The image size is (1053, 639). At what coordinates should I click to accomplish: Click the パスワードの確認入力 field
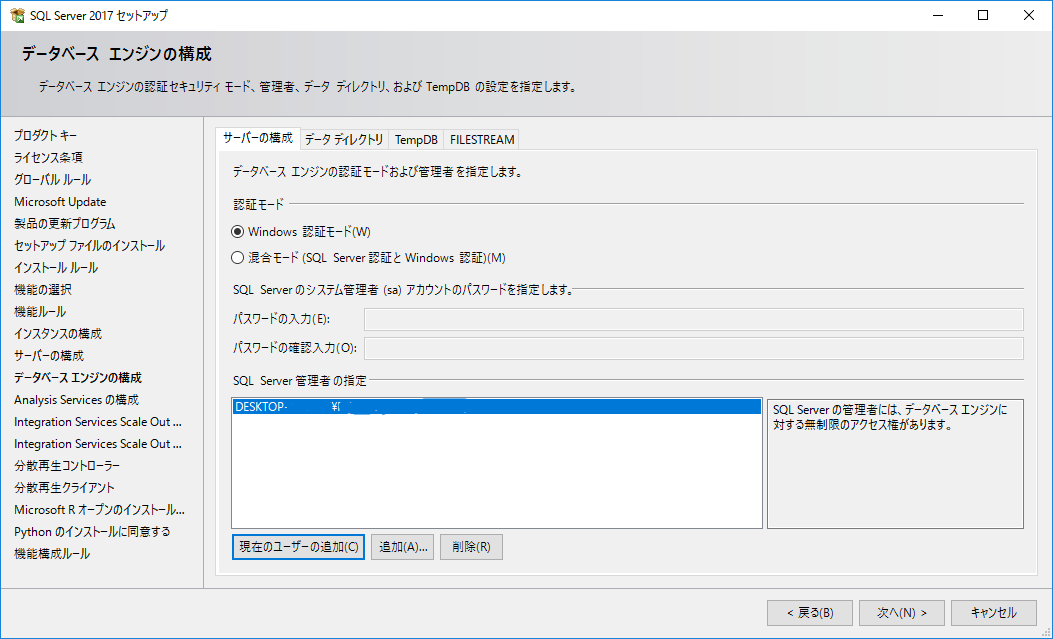[x=693, y=348]
